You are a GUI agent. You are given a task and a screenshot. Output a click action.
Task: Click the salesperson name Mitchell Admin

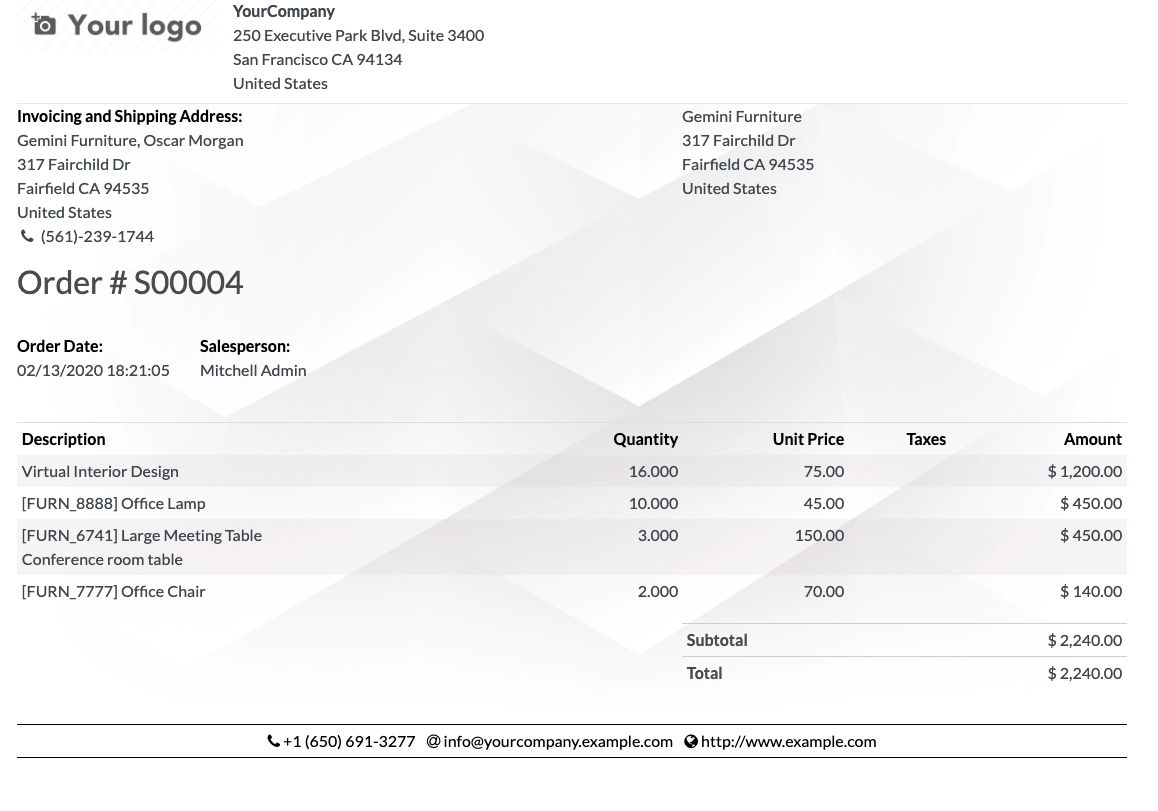[253, 371]
